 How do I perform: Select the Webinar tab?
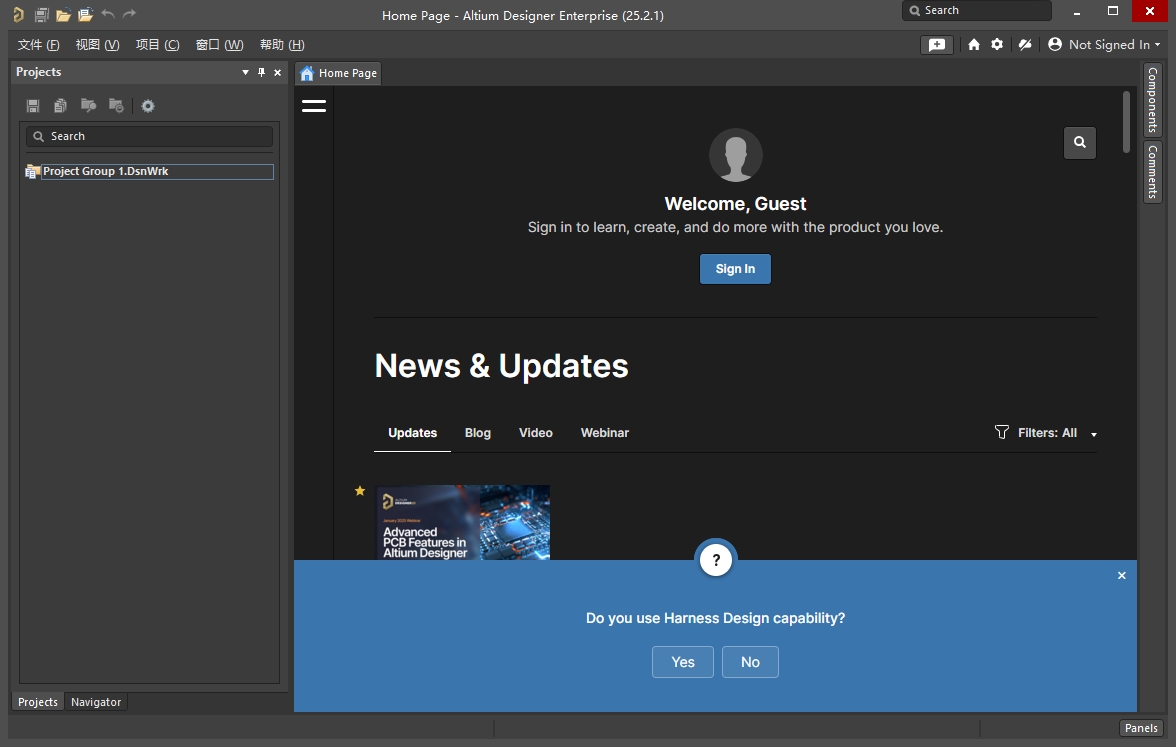click(604, 433)
